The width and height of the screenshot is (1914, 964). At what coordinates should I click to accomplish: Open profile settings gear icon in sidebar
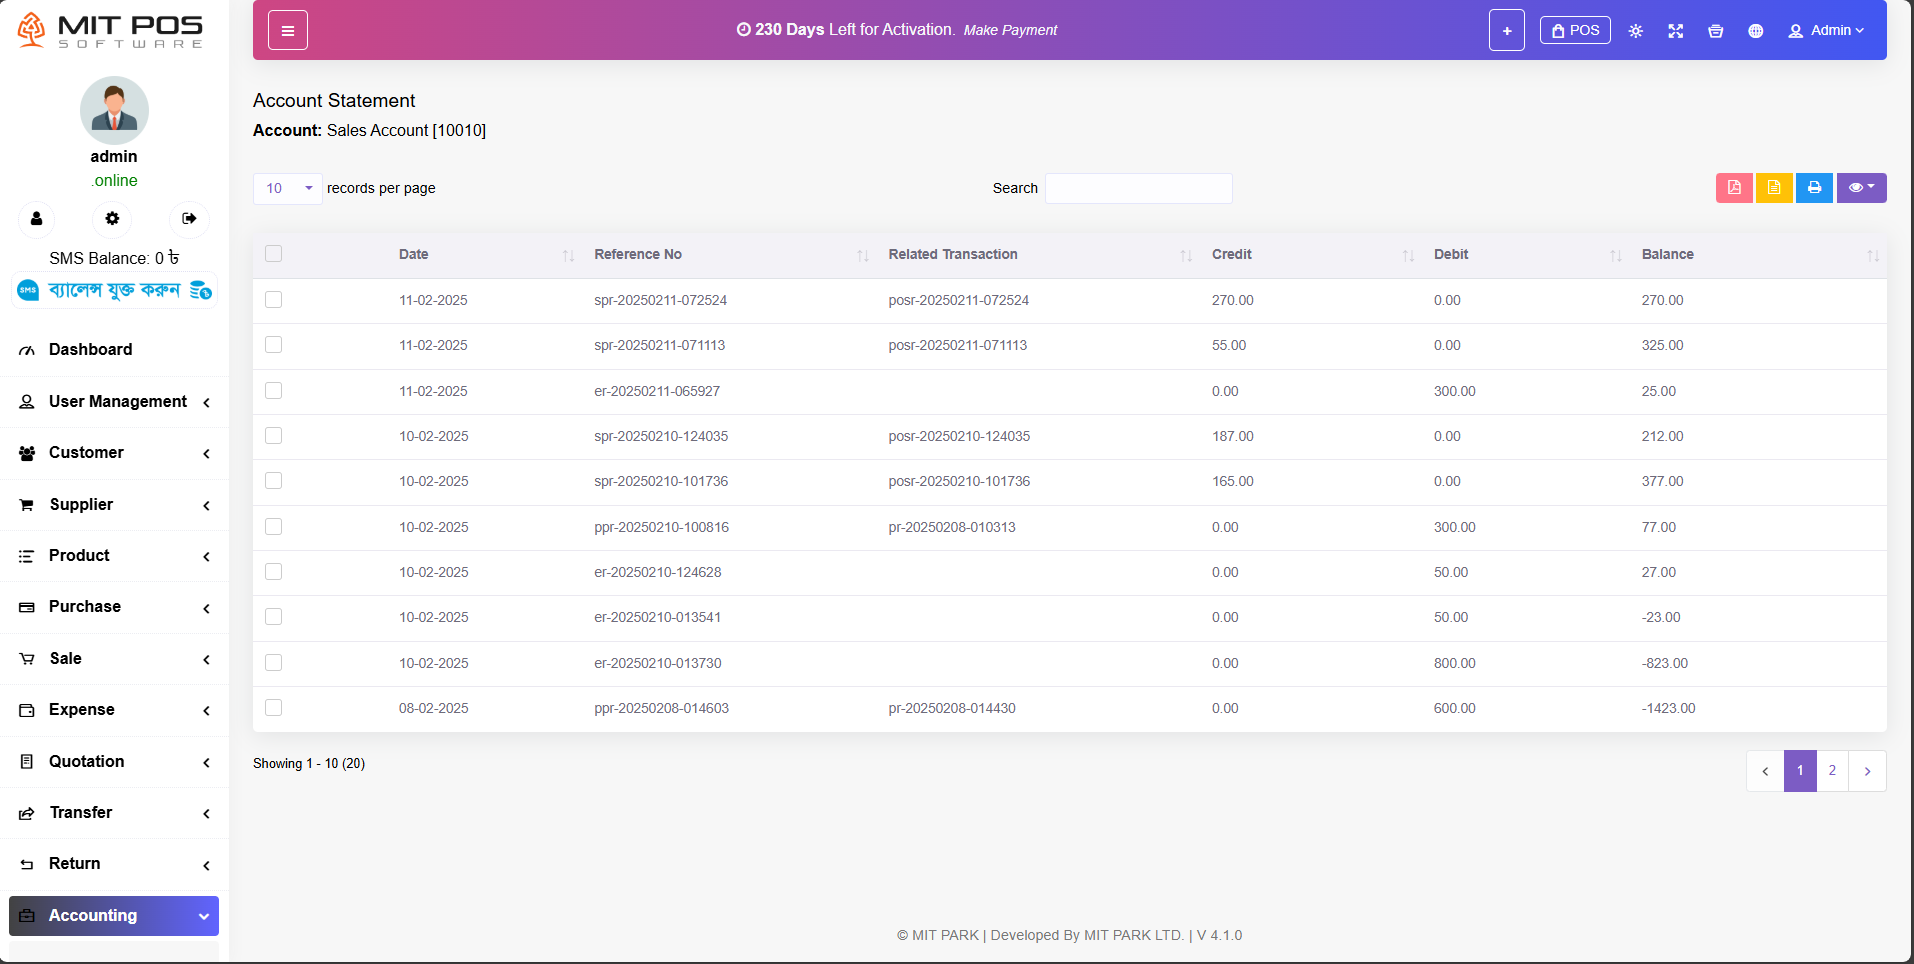tap(112, 219)
